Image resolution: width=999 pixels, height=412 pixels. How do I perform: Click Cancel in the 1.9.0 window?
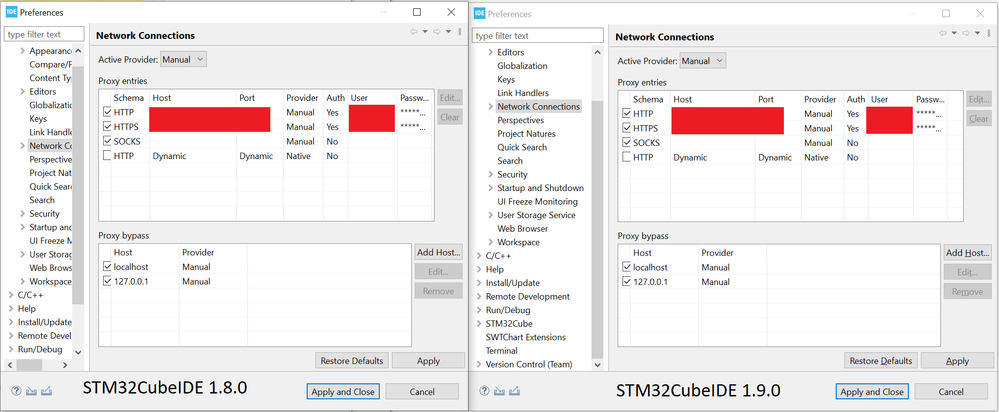951,392
